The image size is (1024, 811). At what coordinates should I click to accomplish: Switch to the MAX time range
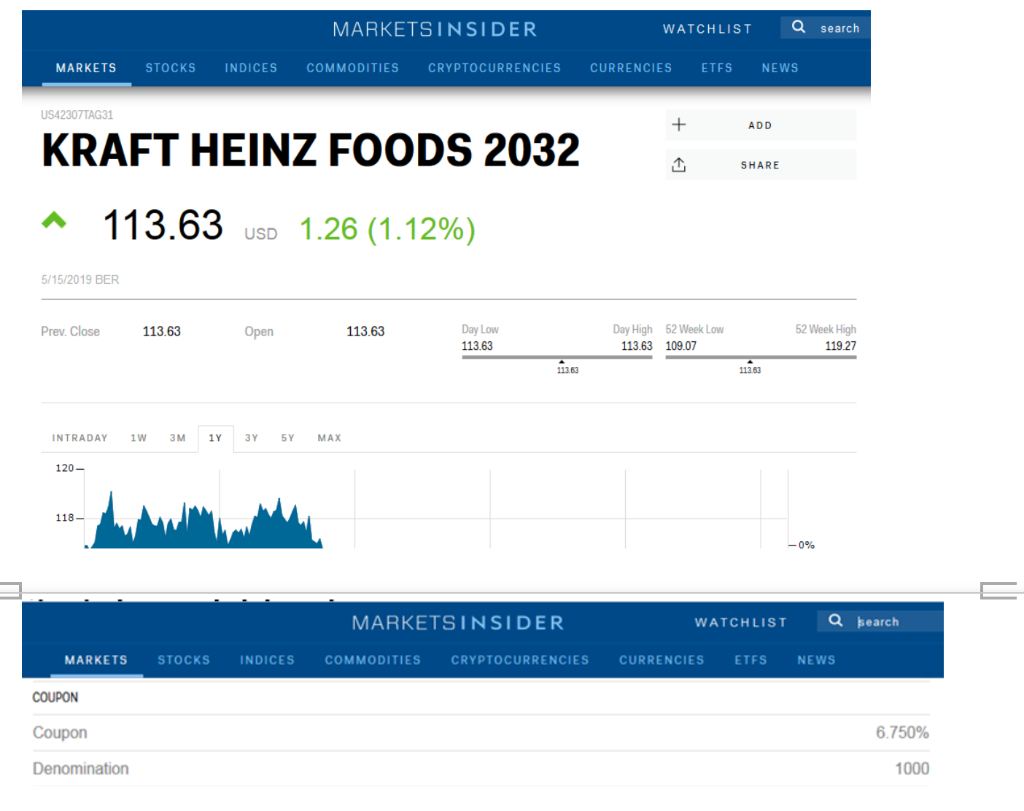click(x=328, y=438)
